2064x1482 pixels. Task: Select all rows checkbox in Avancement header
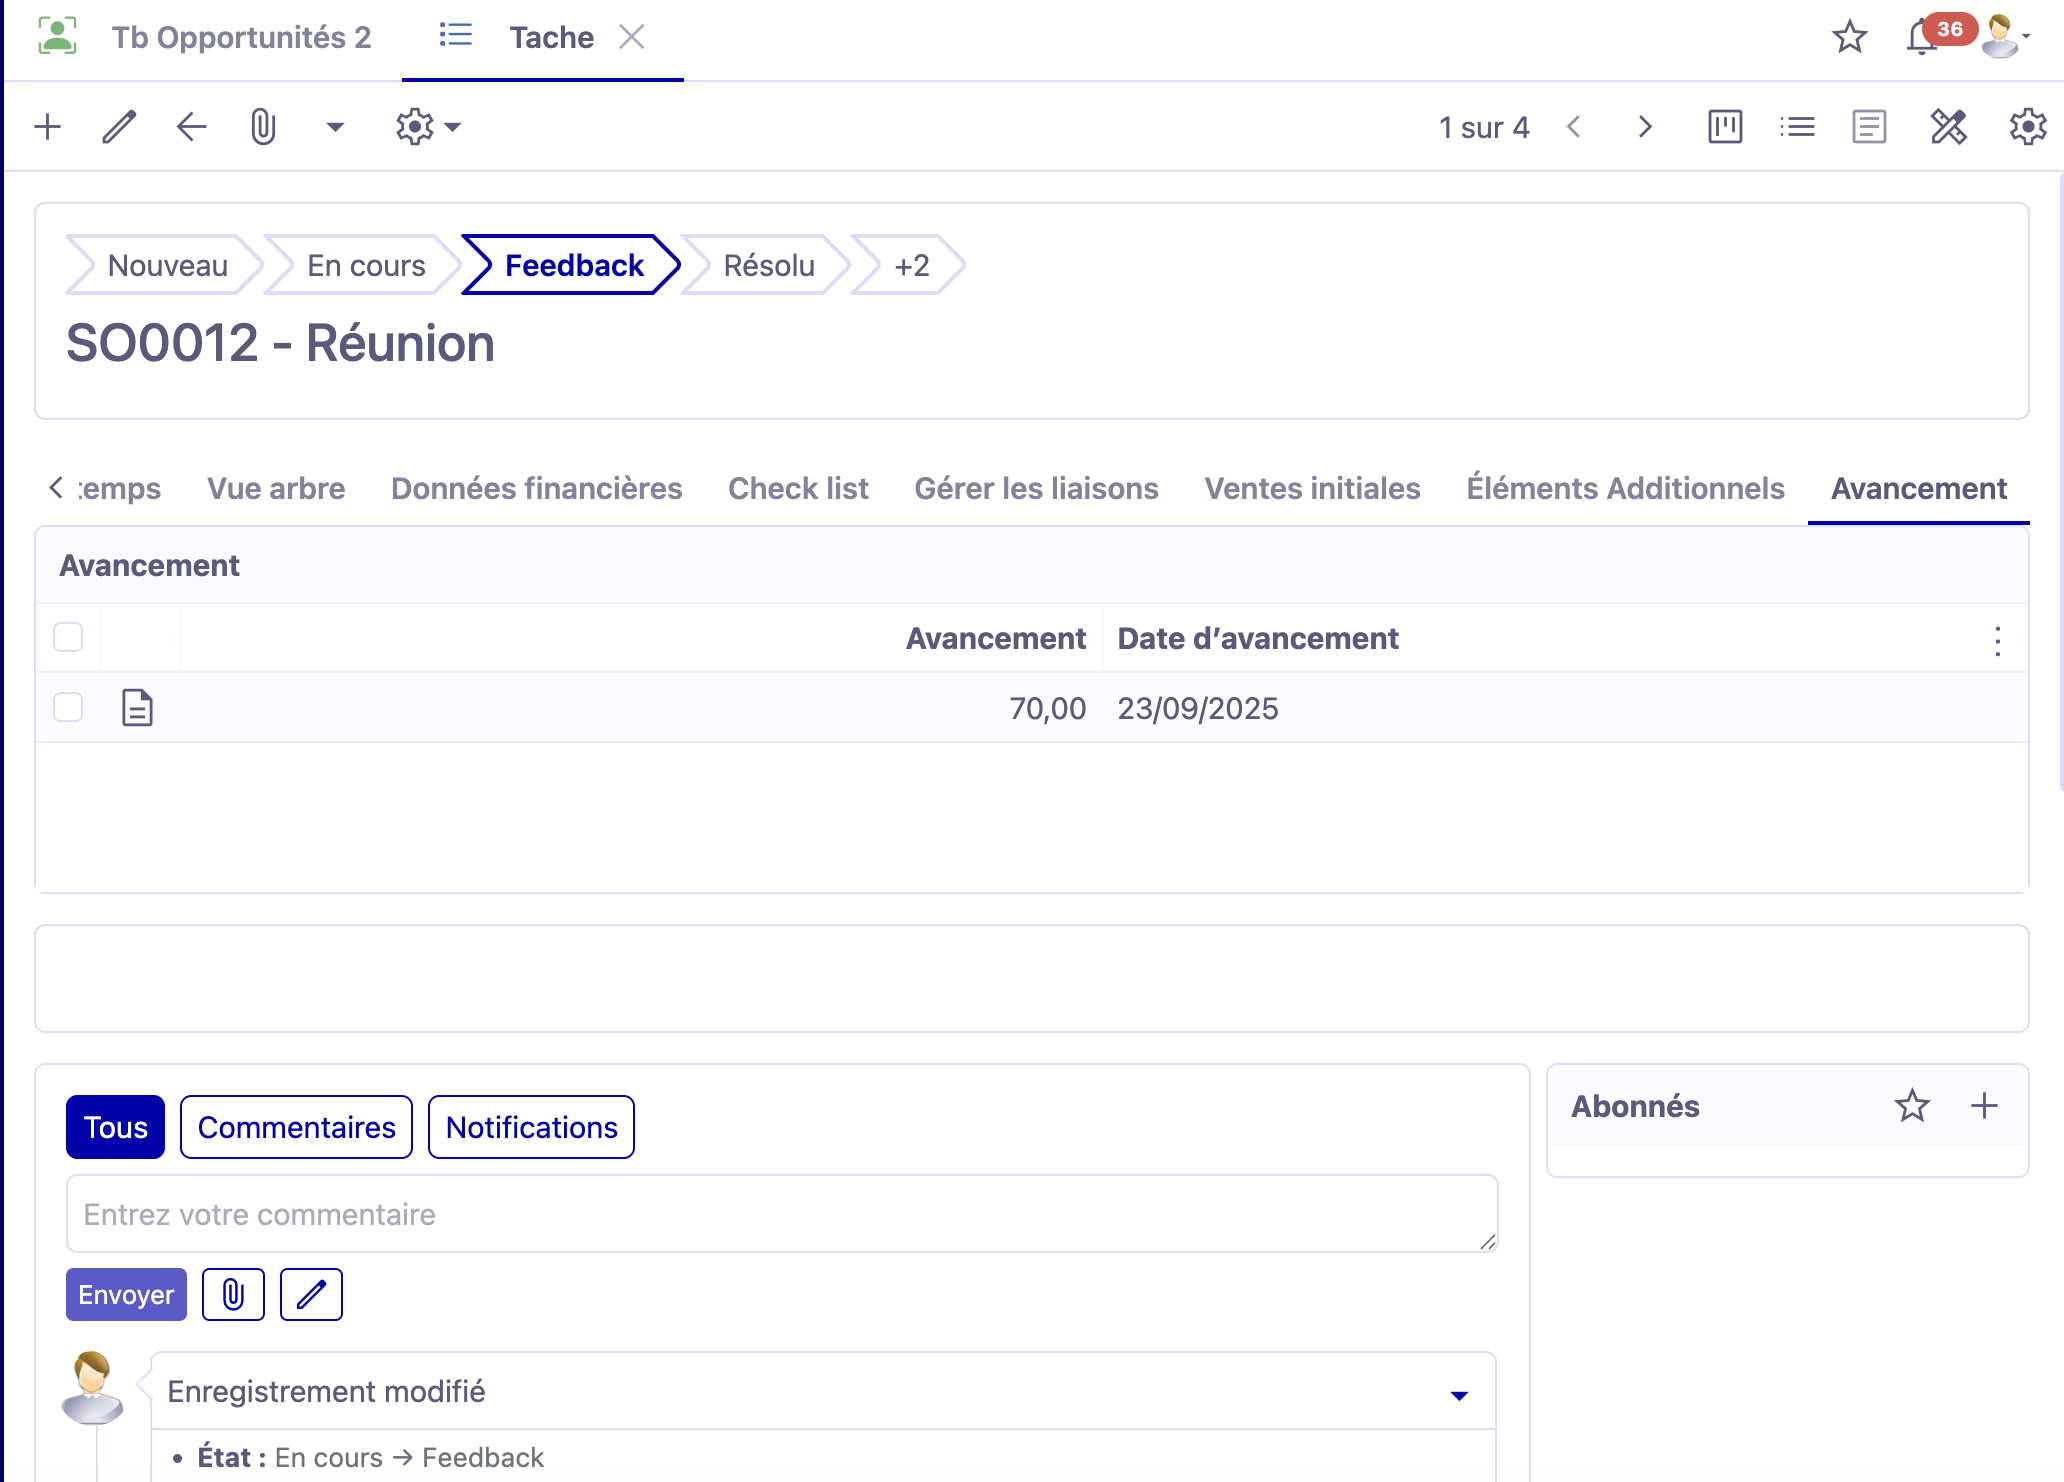[x=68, y=637]
